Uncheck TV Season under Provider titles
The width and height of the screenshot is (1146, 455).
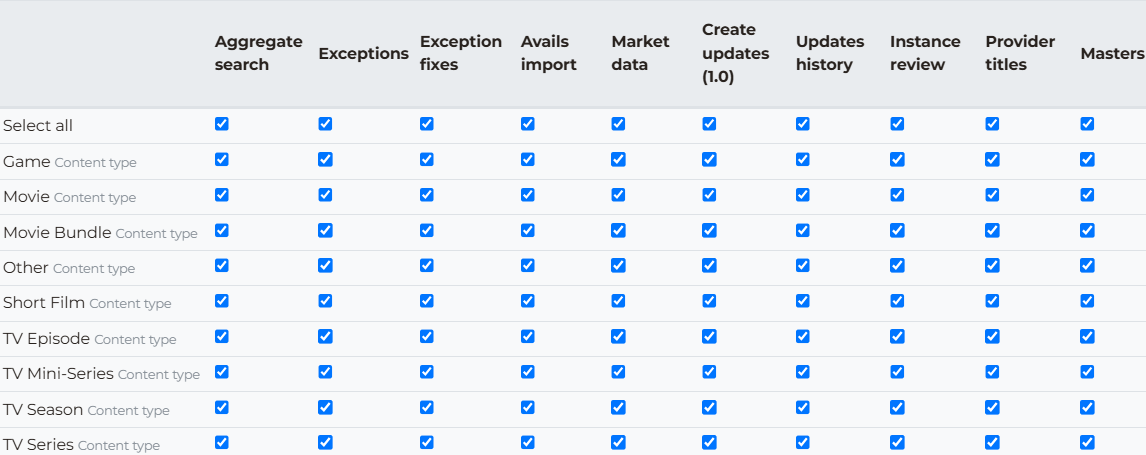[x=992, y=408]
